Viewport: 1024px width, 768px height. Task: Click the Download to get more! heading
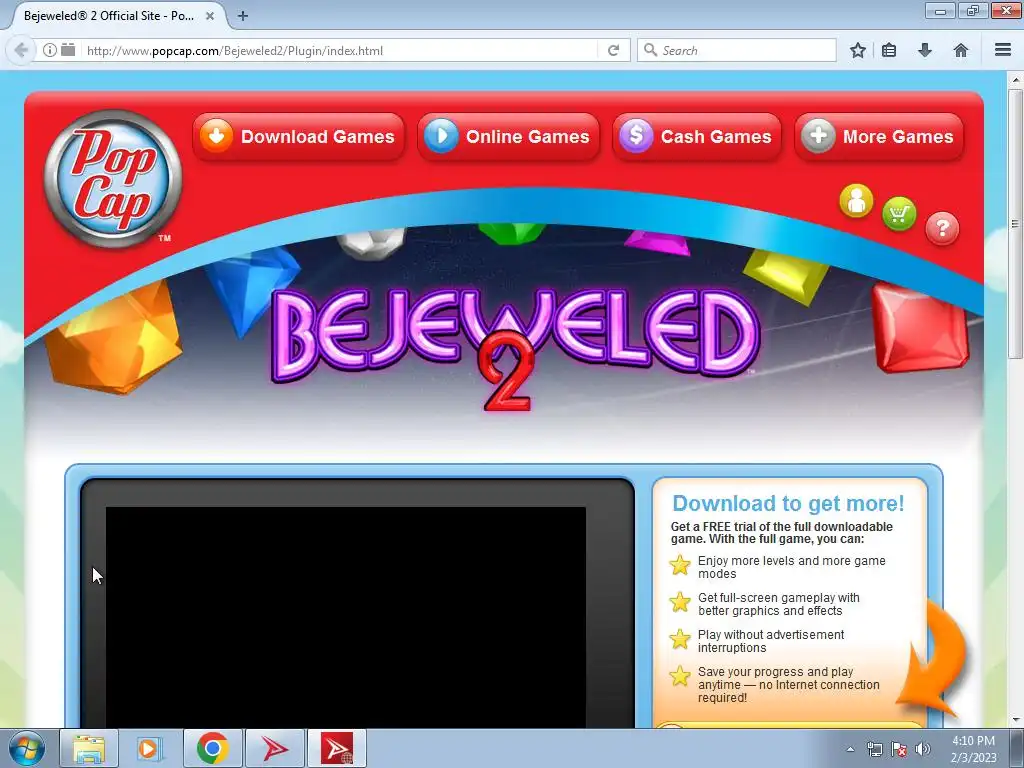[x=788, y=503]
